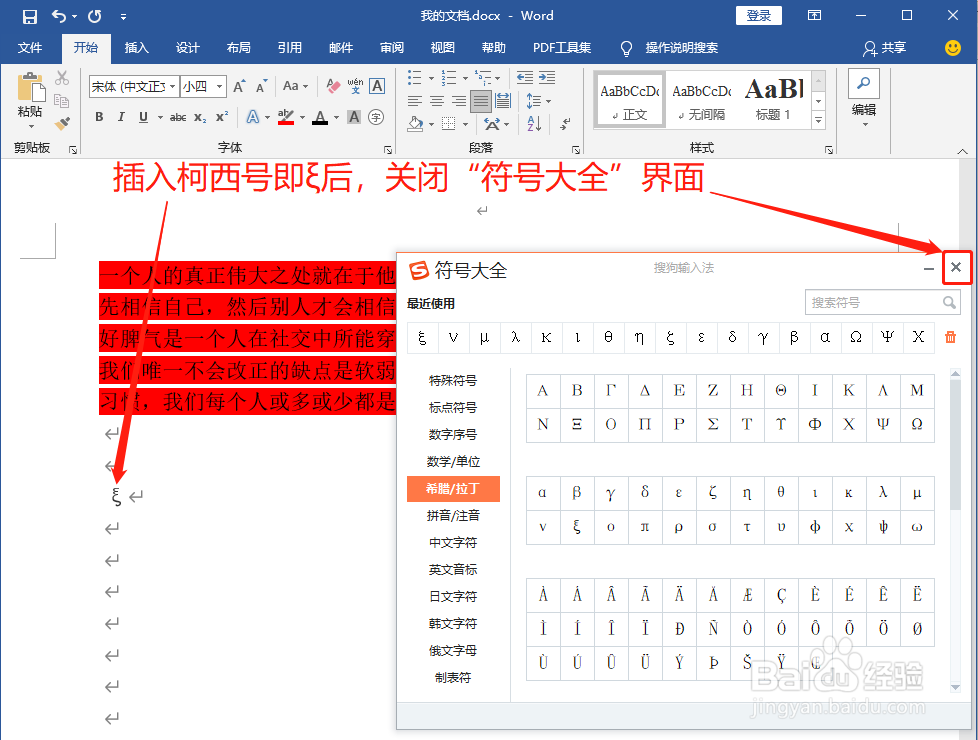Click the 登录 sign-in button
Image resolution: width=978 pixels, height=740 pixels.
[x=758, y=16]
